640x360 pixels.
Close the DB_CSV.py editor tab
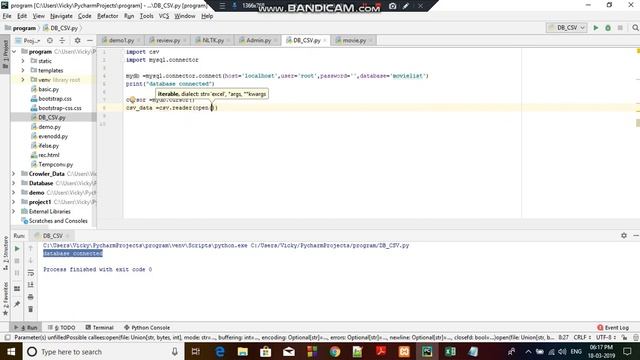325,40
